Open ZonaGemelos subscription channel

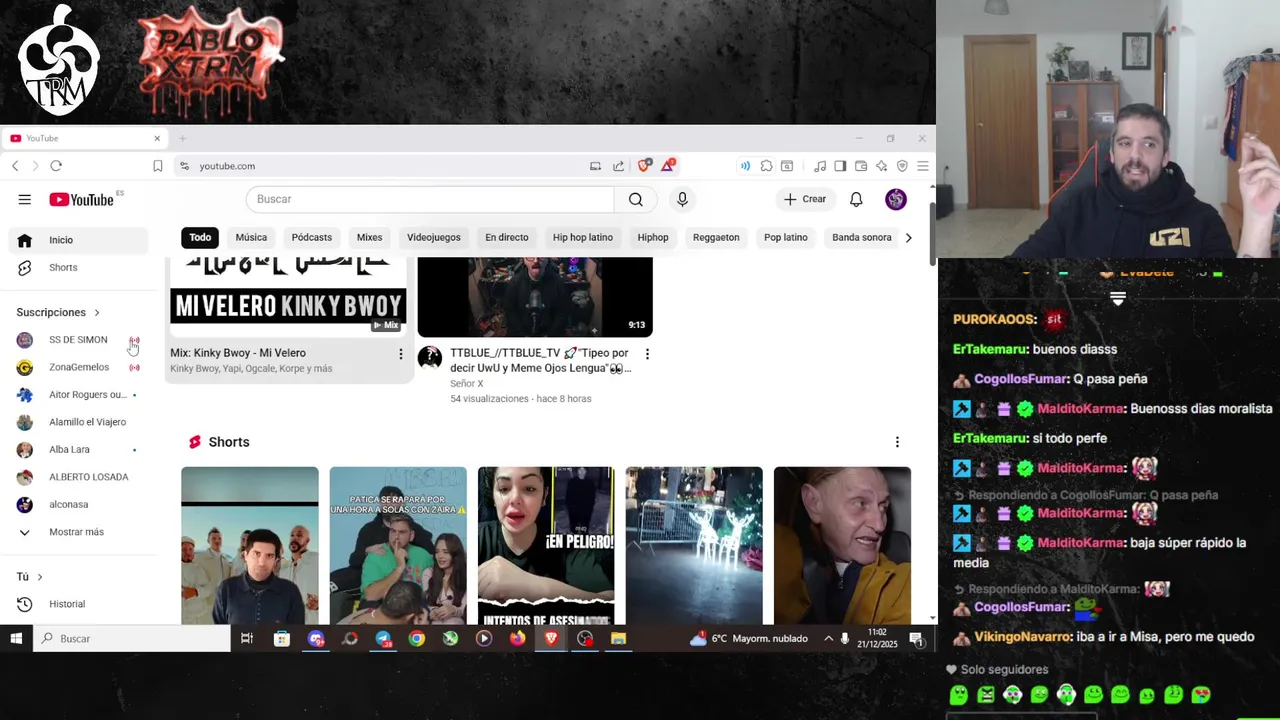tap(78, 367)
